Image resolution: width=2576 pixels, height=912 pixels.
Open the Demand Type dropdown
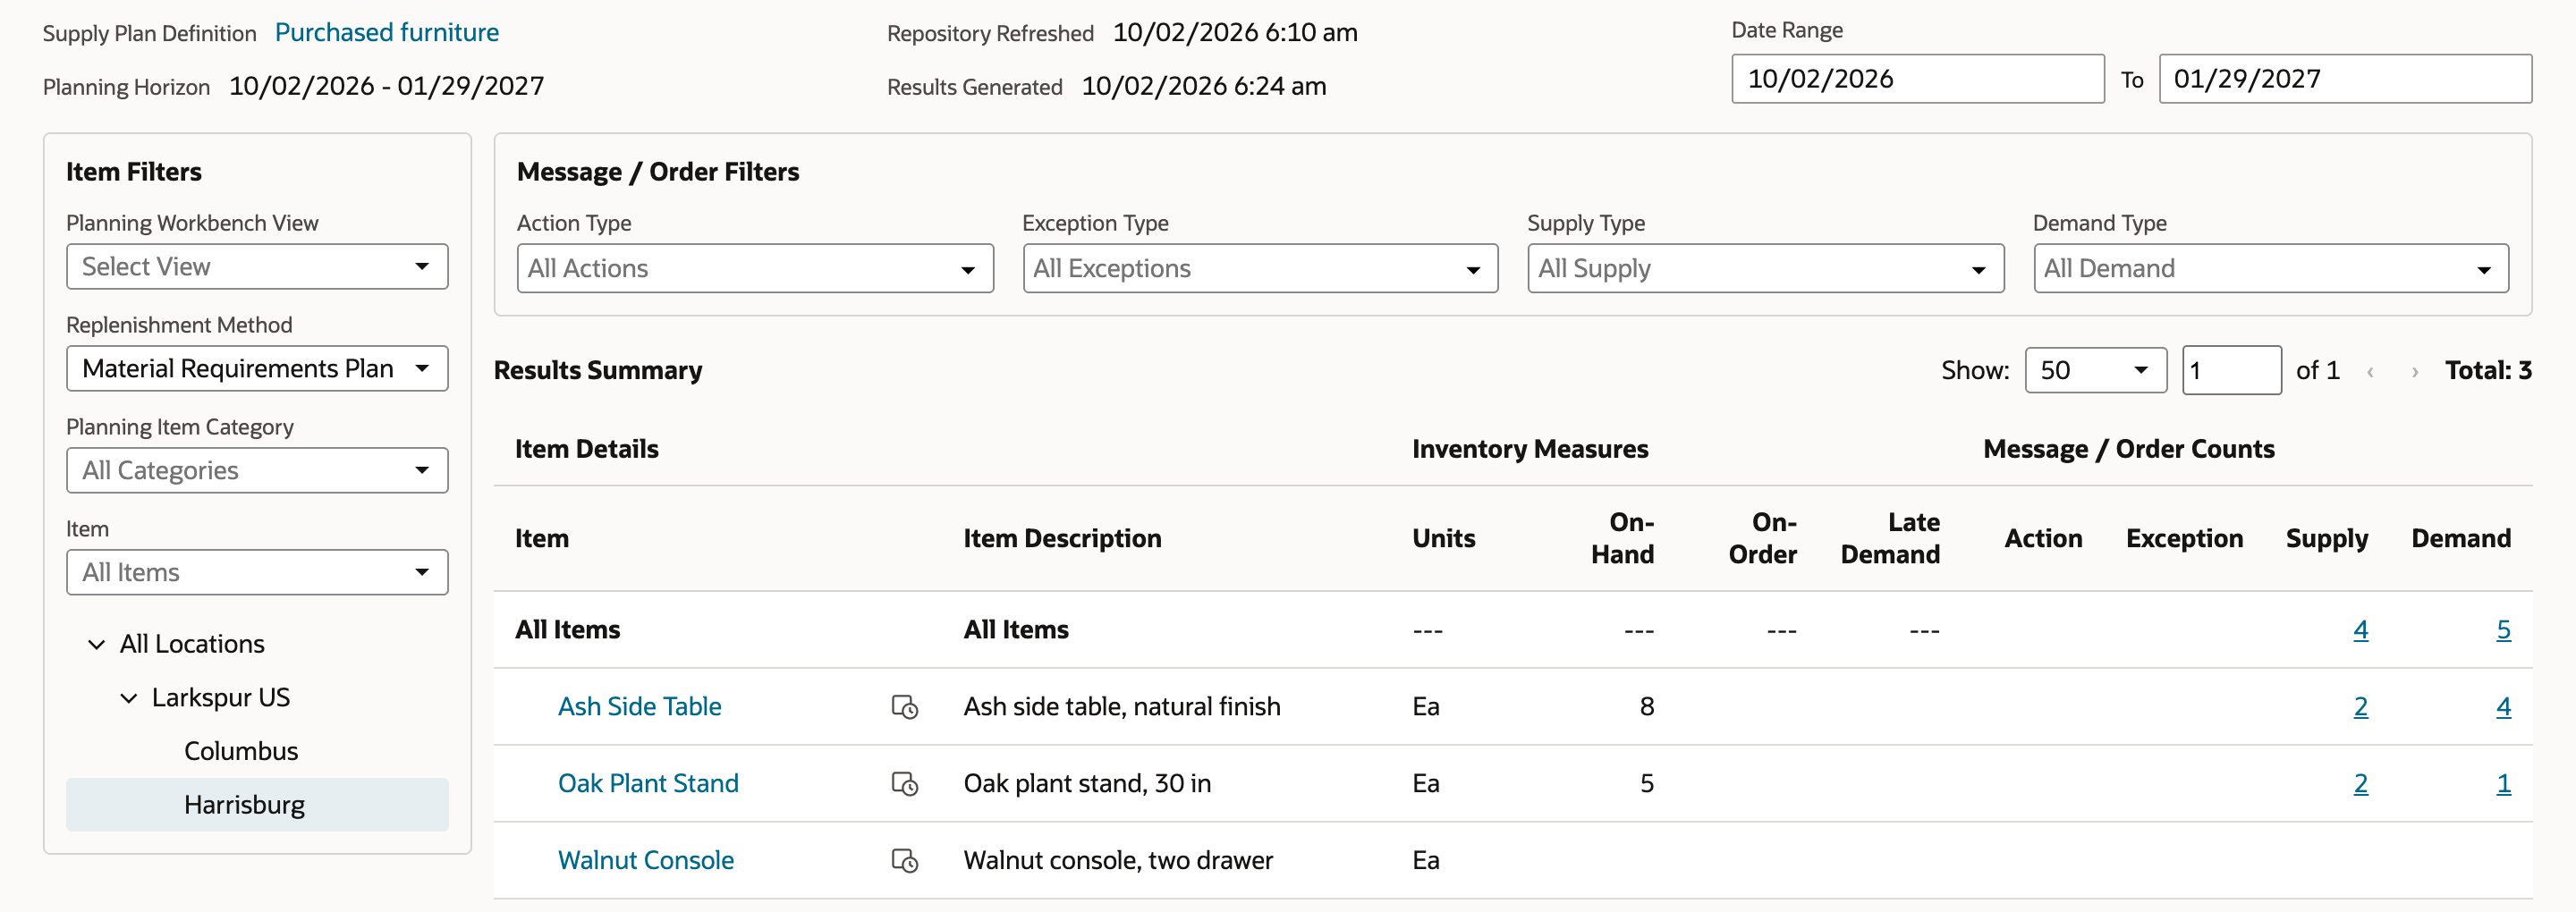pos(2270,269)
